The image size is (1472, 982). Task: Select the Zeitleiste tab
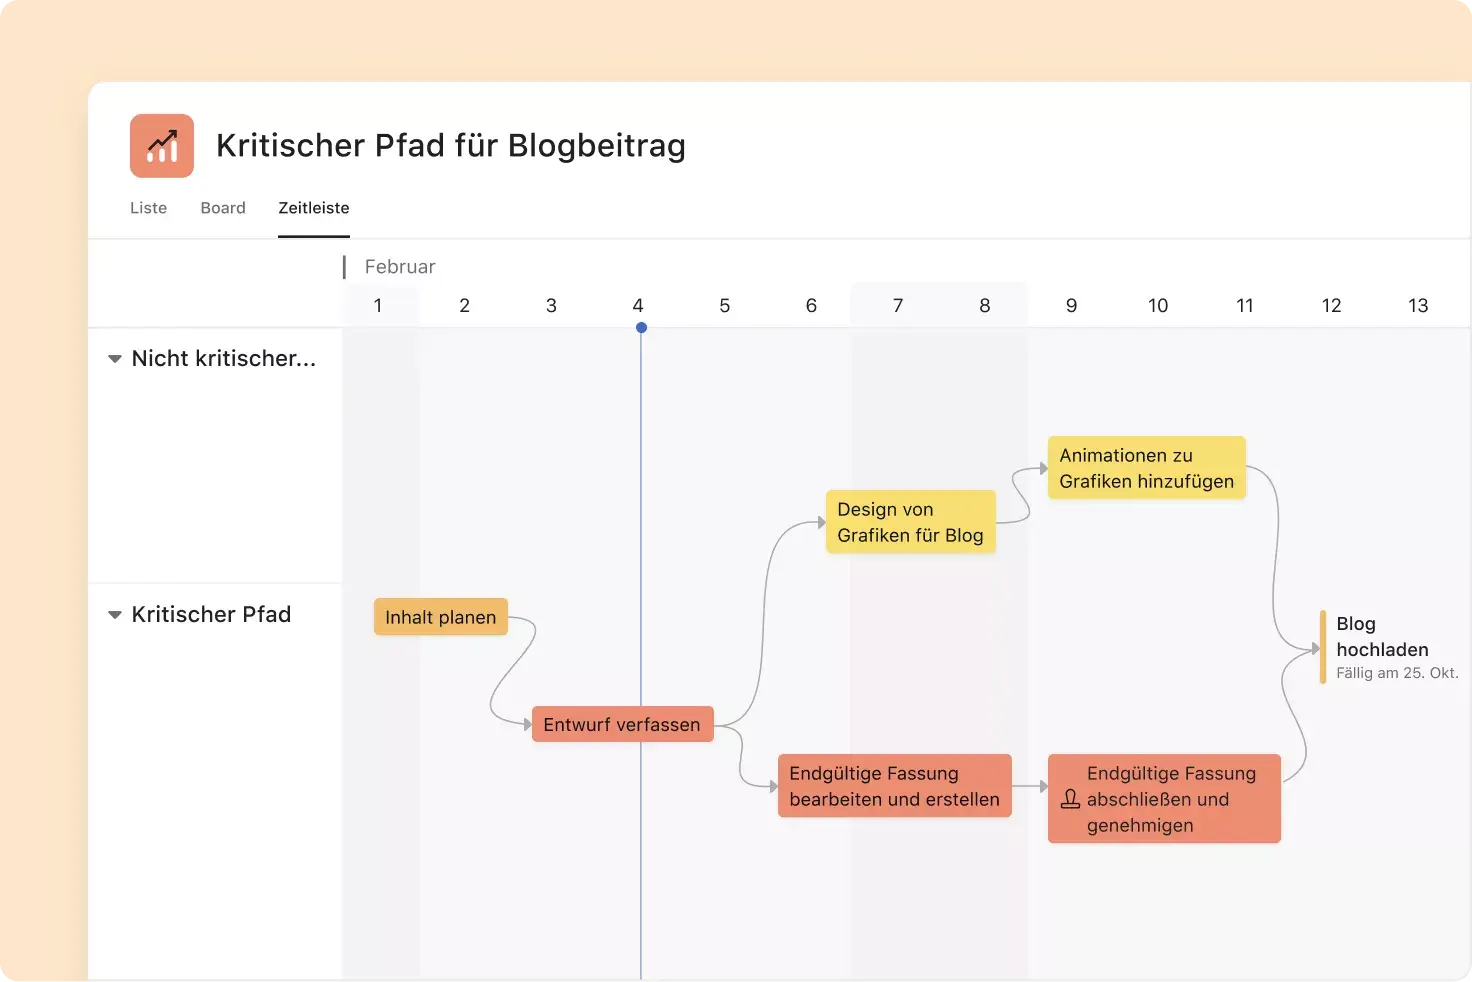point(314,208)
